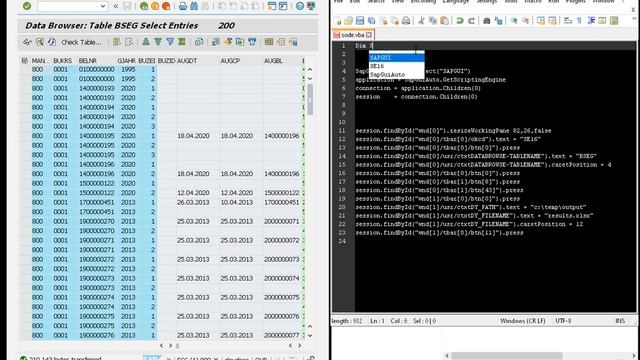Click the glasses Display/Change icon in Data Browser
This screenshot has width=640, height=360.
click(27, 42)
